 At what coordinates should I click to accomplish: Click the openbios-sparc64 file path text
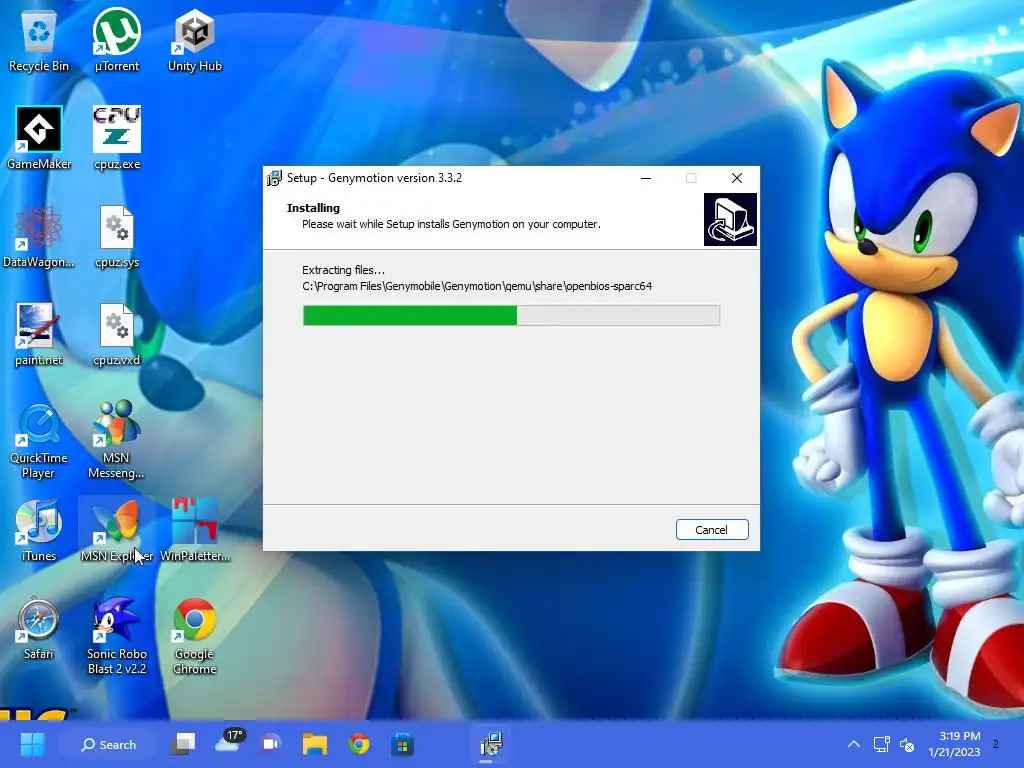(477, 286)
